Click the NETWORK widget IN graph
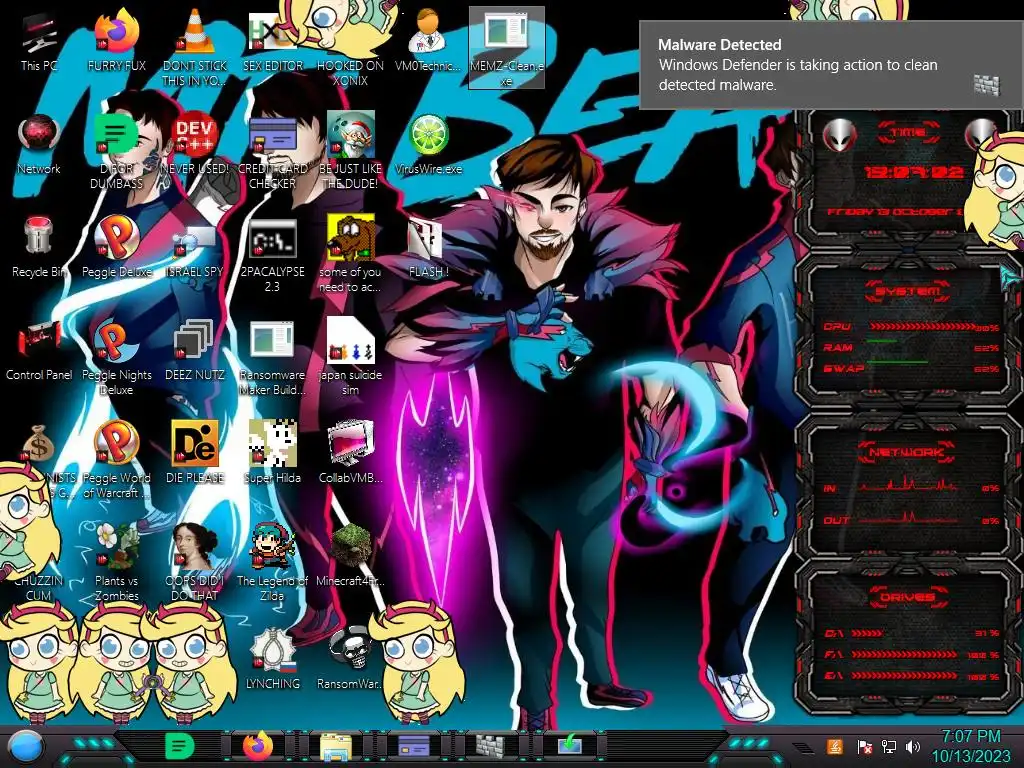 (x=908, y=485)
